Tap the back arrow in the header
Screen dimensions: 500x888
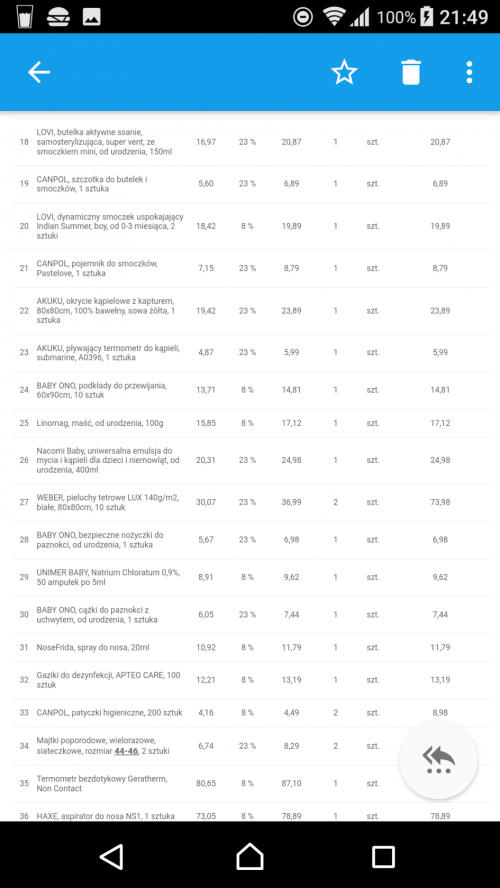click(39, 72)
